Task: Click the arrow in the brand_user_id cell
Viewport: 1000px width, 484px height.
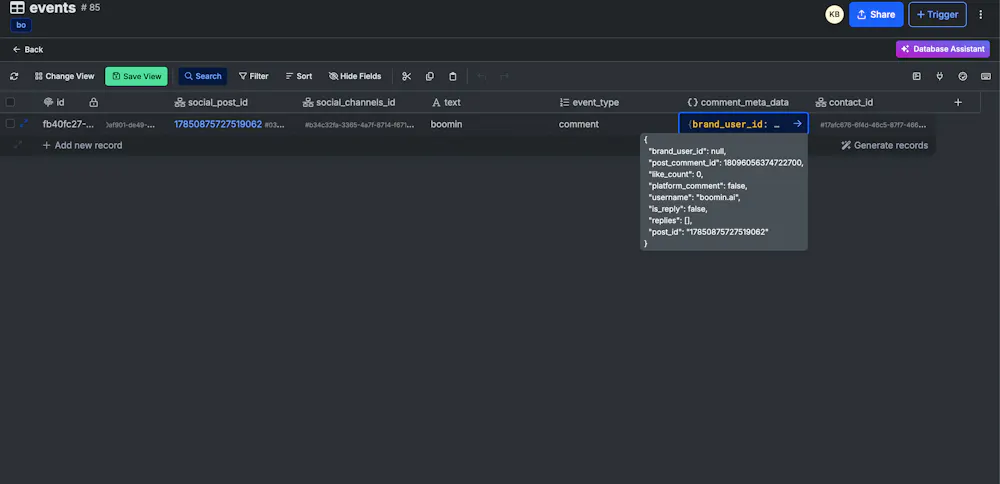Action: [x=797, y=124]
